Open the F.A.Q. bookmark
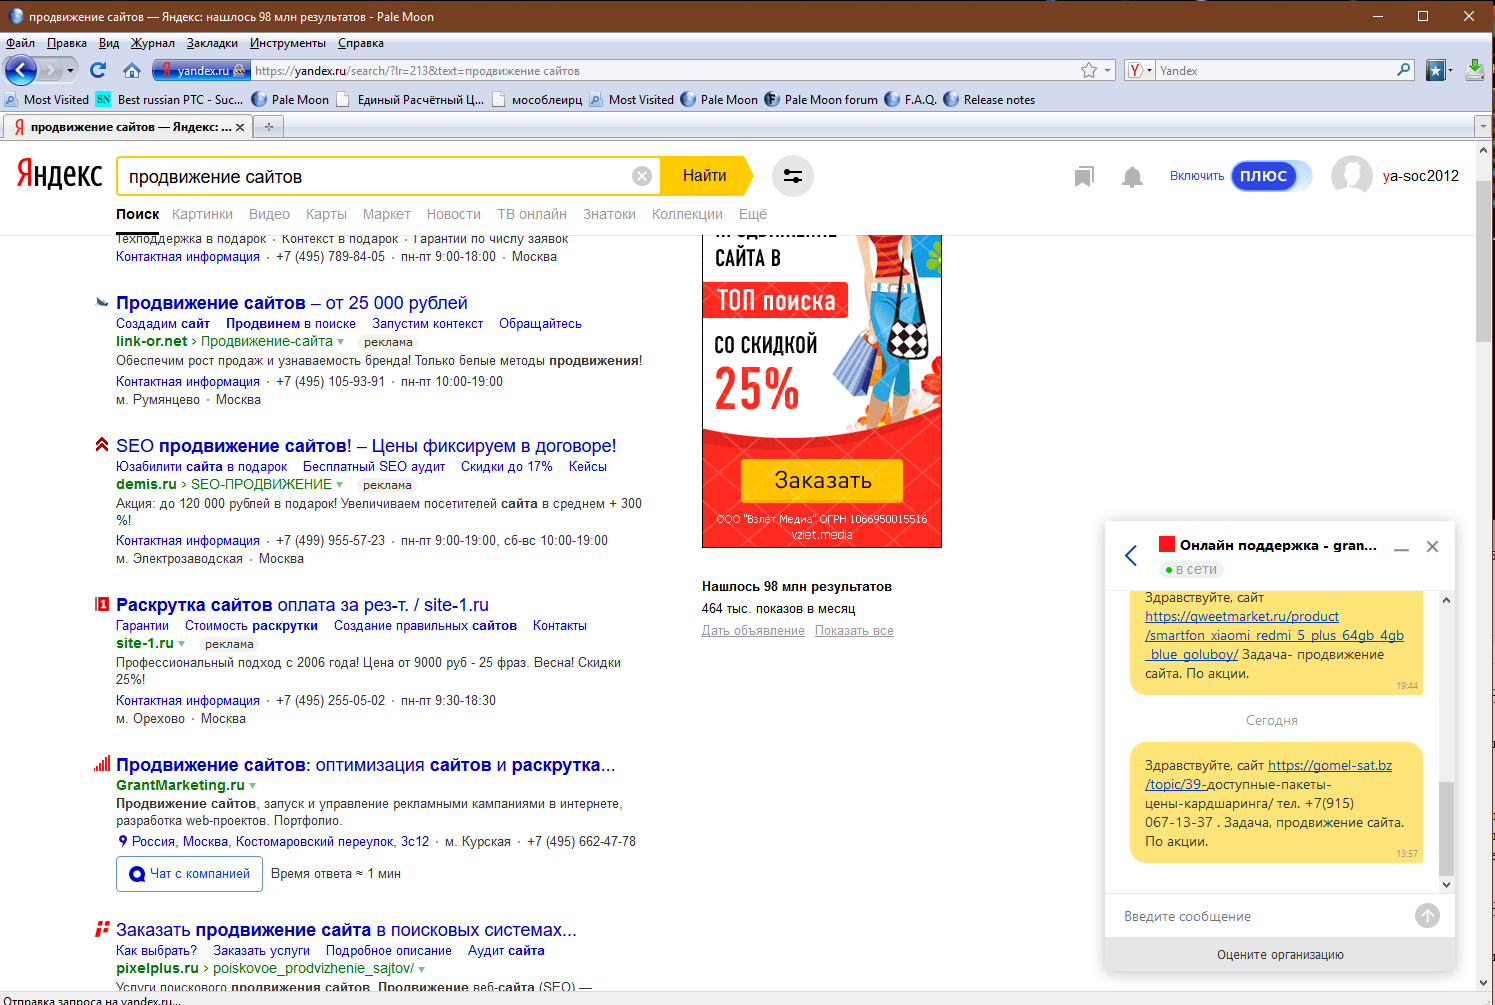This screenshot has width=1495, height=1005. coord(911,99)
